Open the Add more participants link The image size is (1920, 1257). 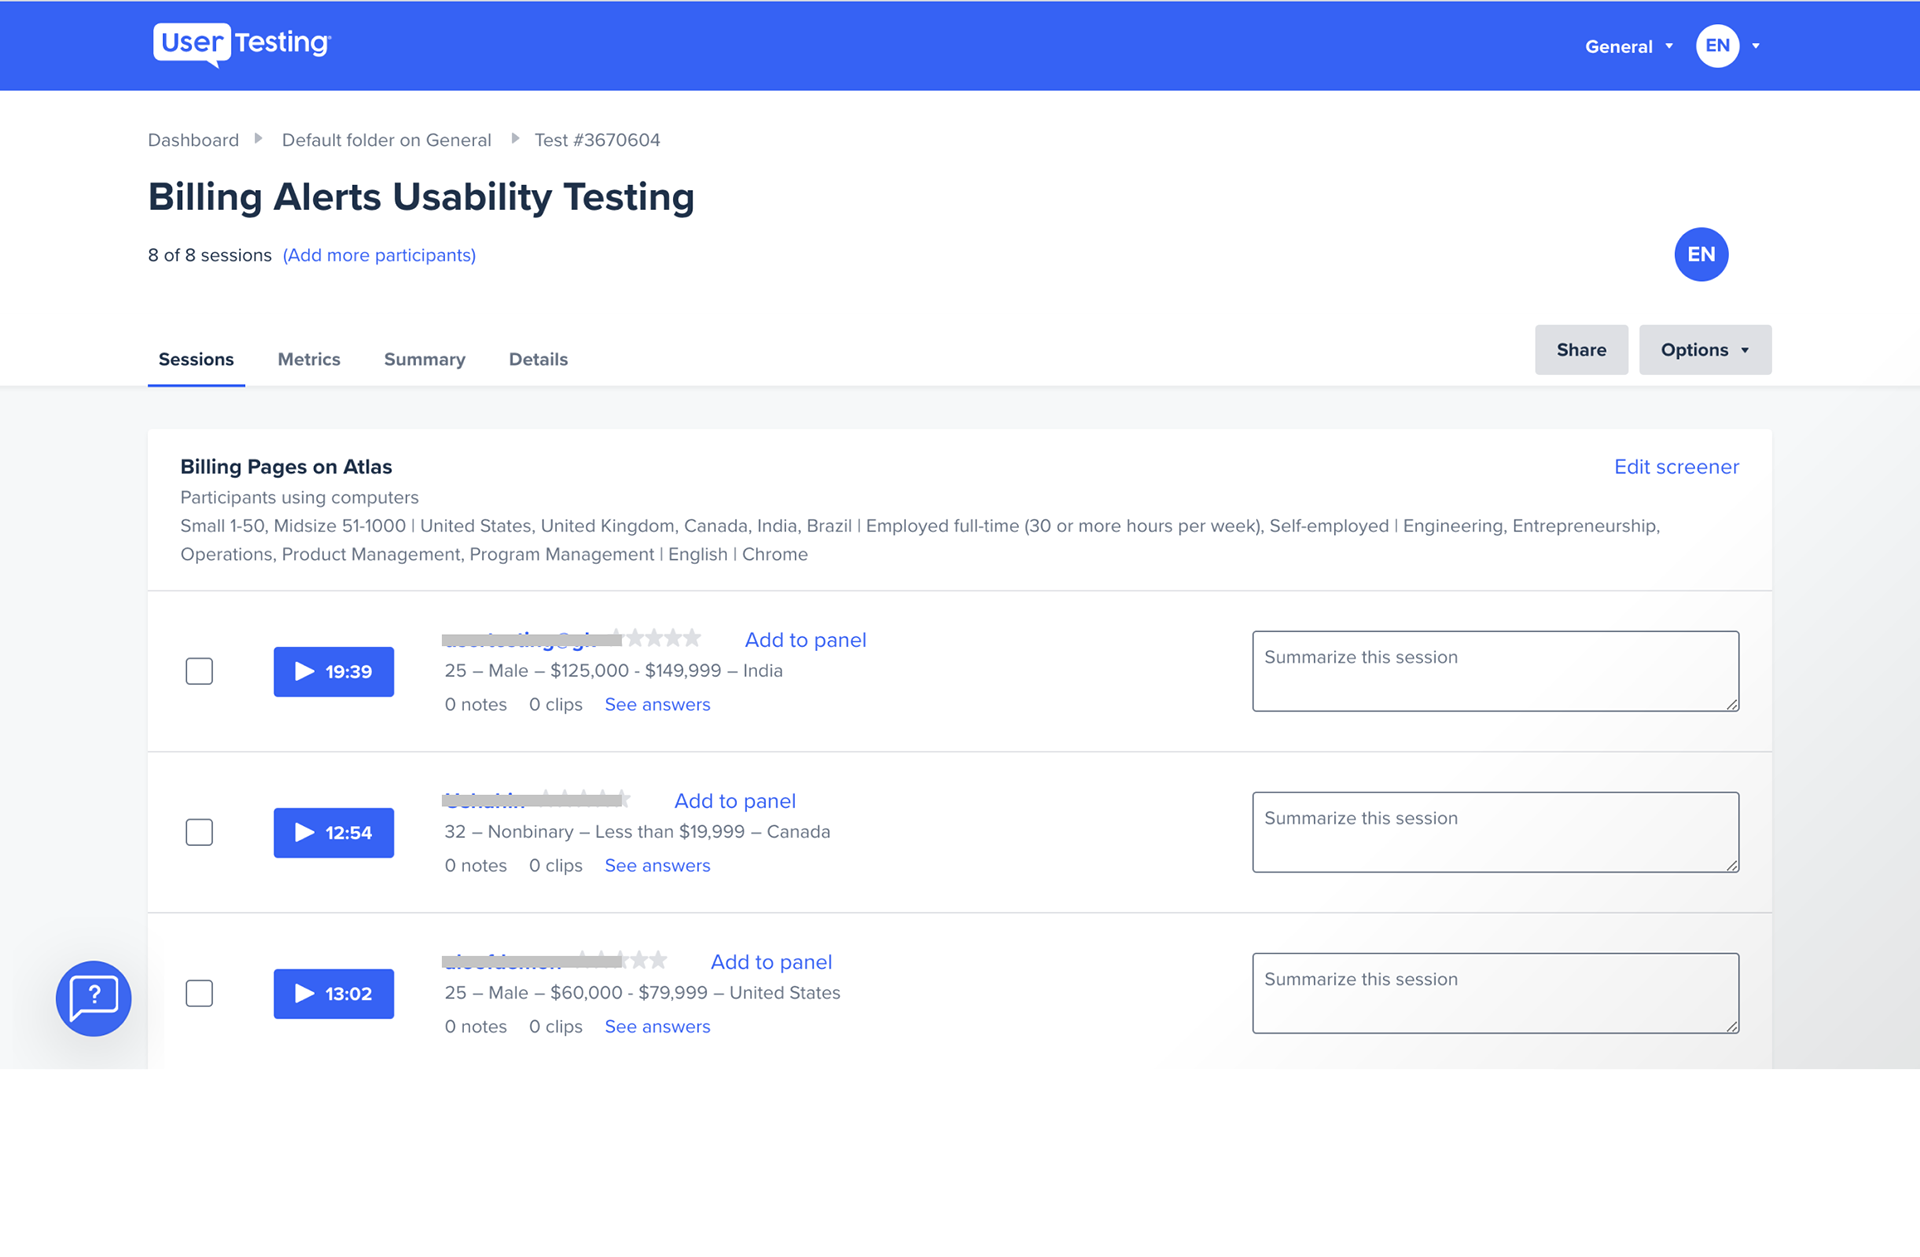pyautogui.click(x=379, y=255)
